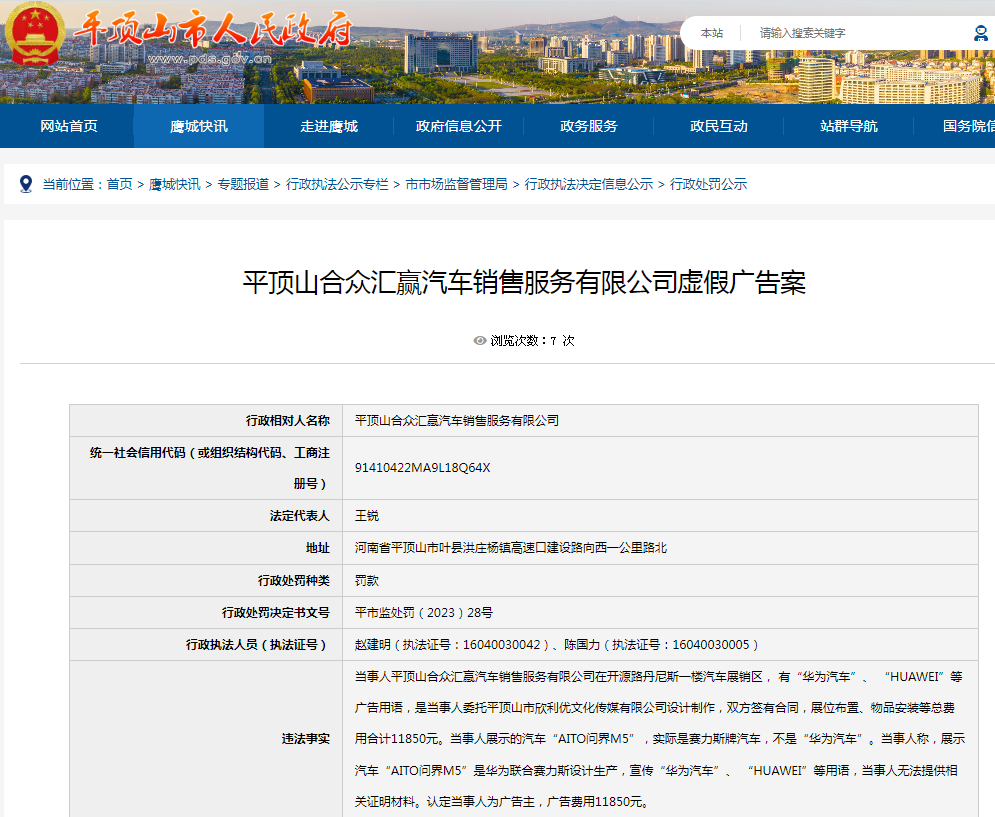Screen dimensions: 995x817
Task: Open the 政府信息公开 navigation tab
Action: (x=459, y=126)
